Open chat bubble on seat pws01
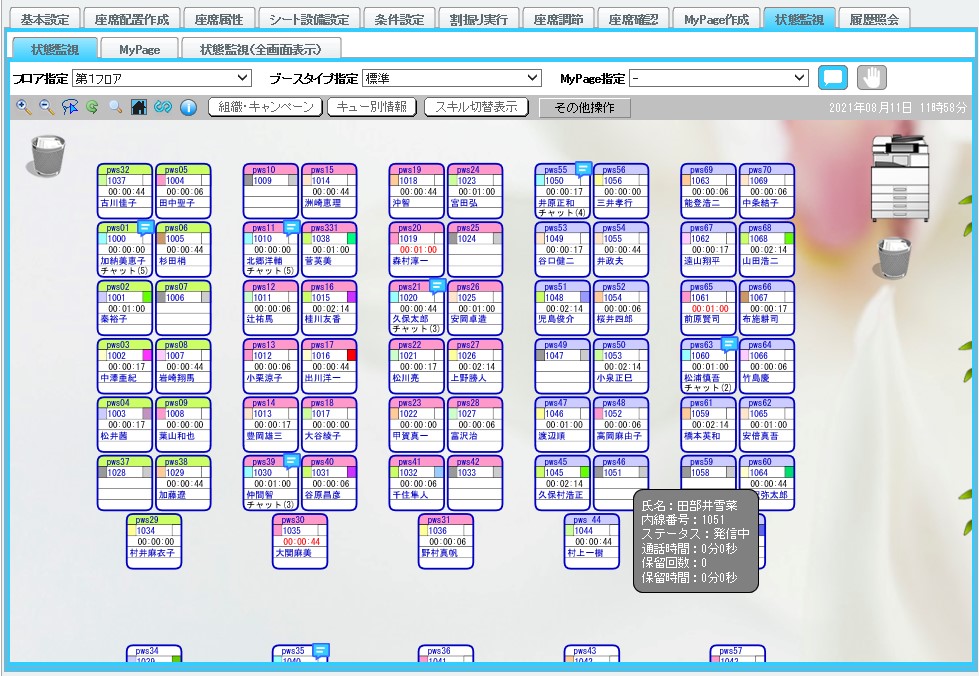Image resolution: width=979 pixels, height=676 pixels. pyautogui.click(x=144, y=228)
